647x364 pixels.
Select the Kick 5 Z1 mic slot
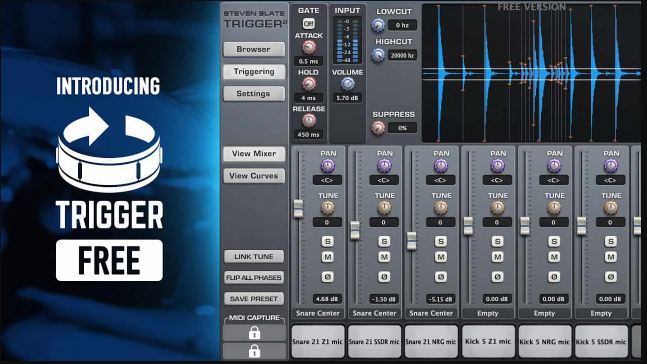click(x=488, y=341)
